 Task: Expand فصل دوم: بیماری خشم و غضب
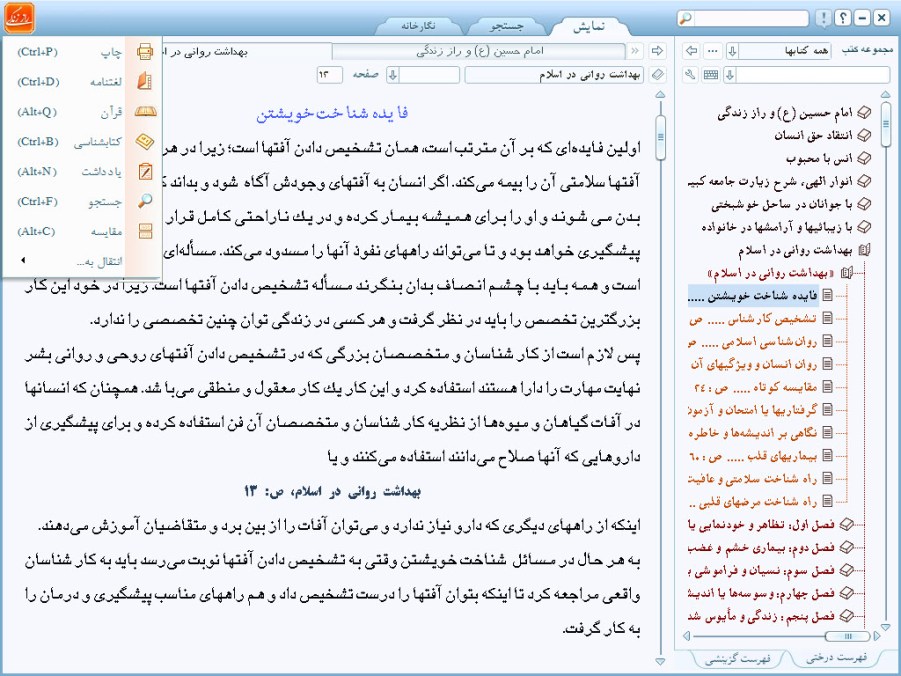846,547
